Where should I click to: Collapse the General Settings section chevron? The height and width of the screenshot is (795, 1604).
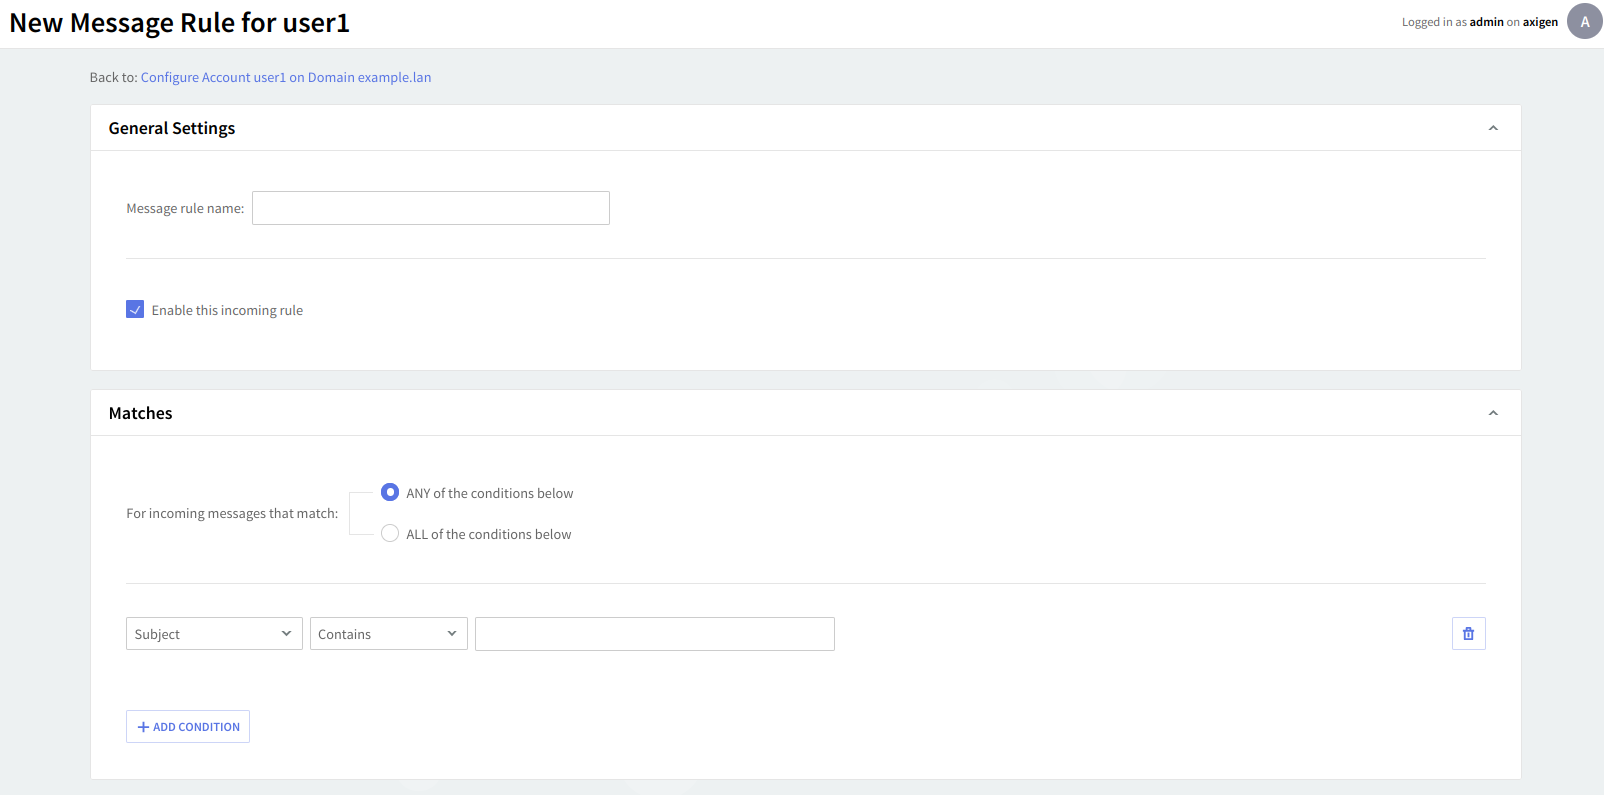pyautogui.click(x=1493, y=128)
